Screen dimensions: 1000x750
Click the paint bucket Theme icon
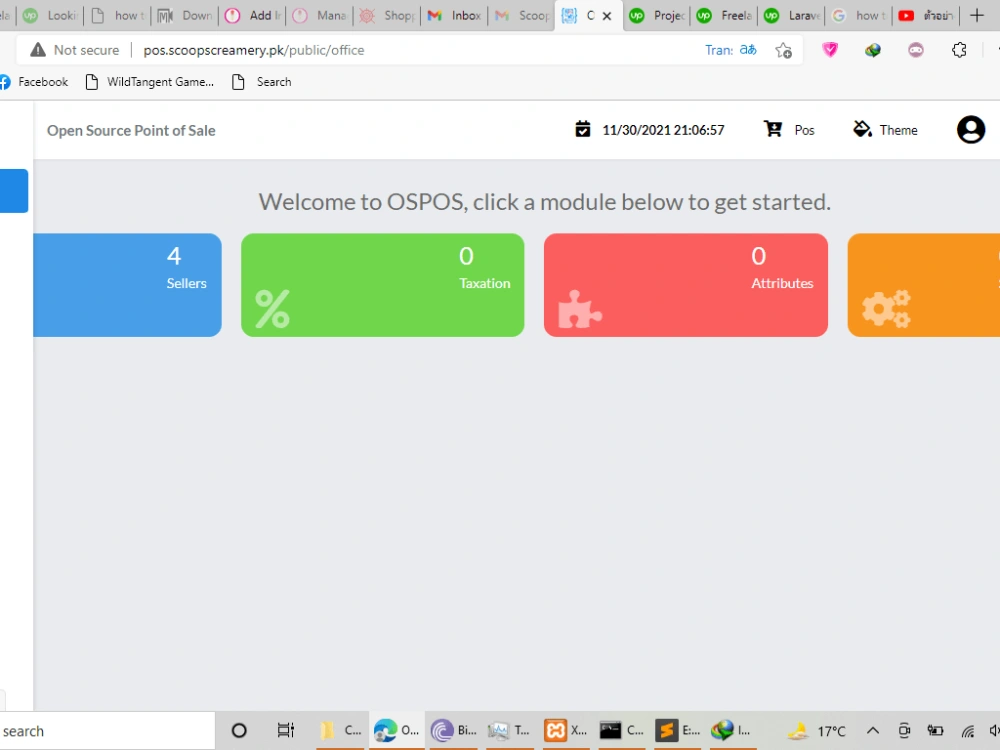click(862, 129)
